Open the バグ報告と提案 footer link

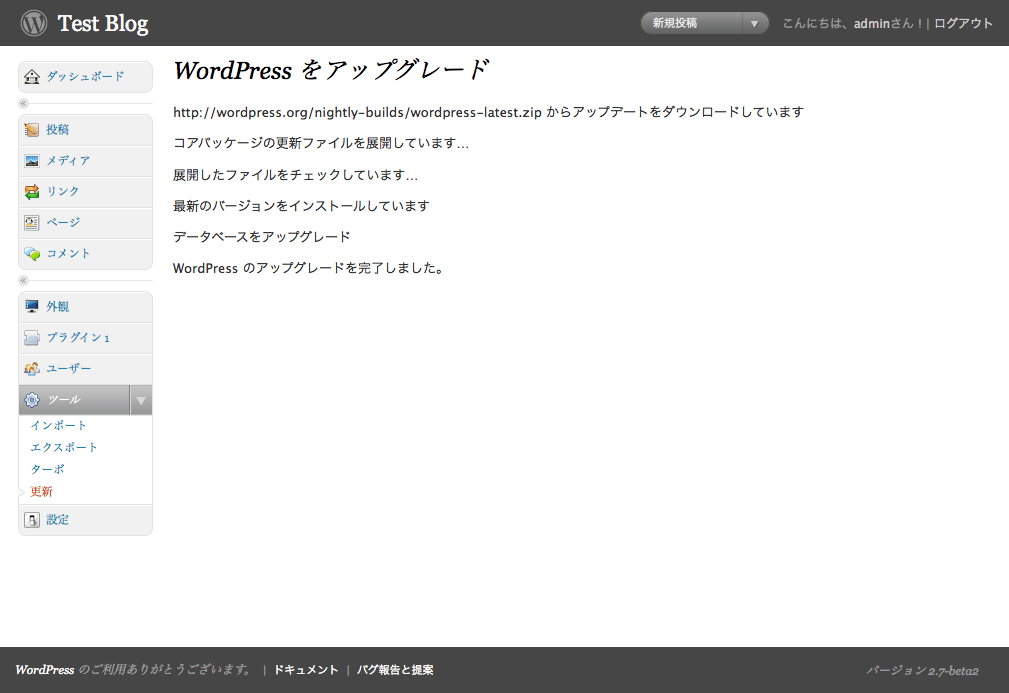pos(395,670)
